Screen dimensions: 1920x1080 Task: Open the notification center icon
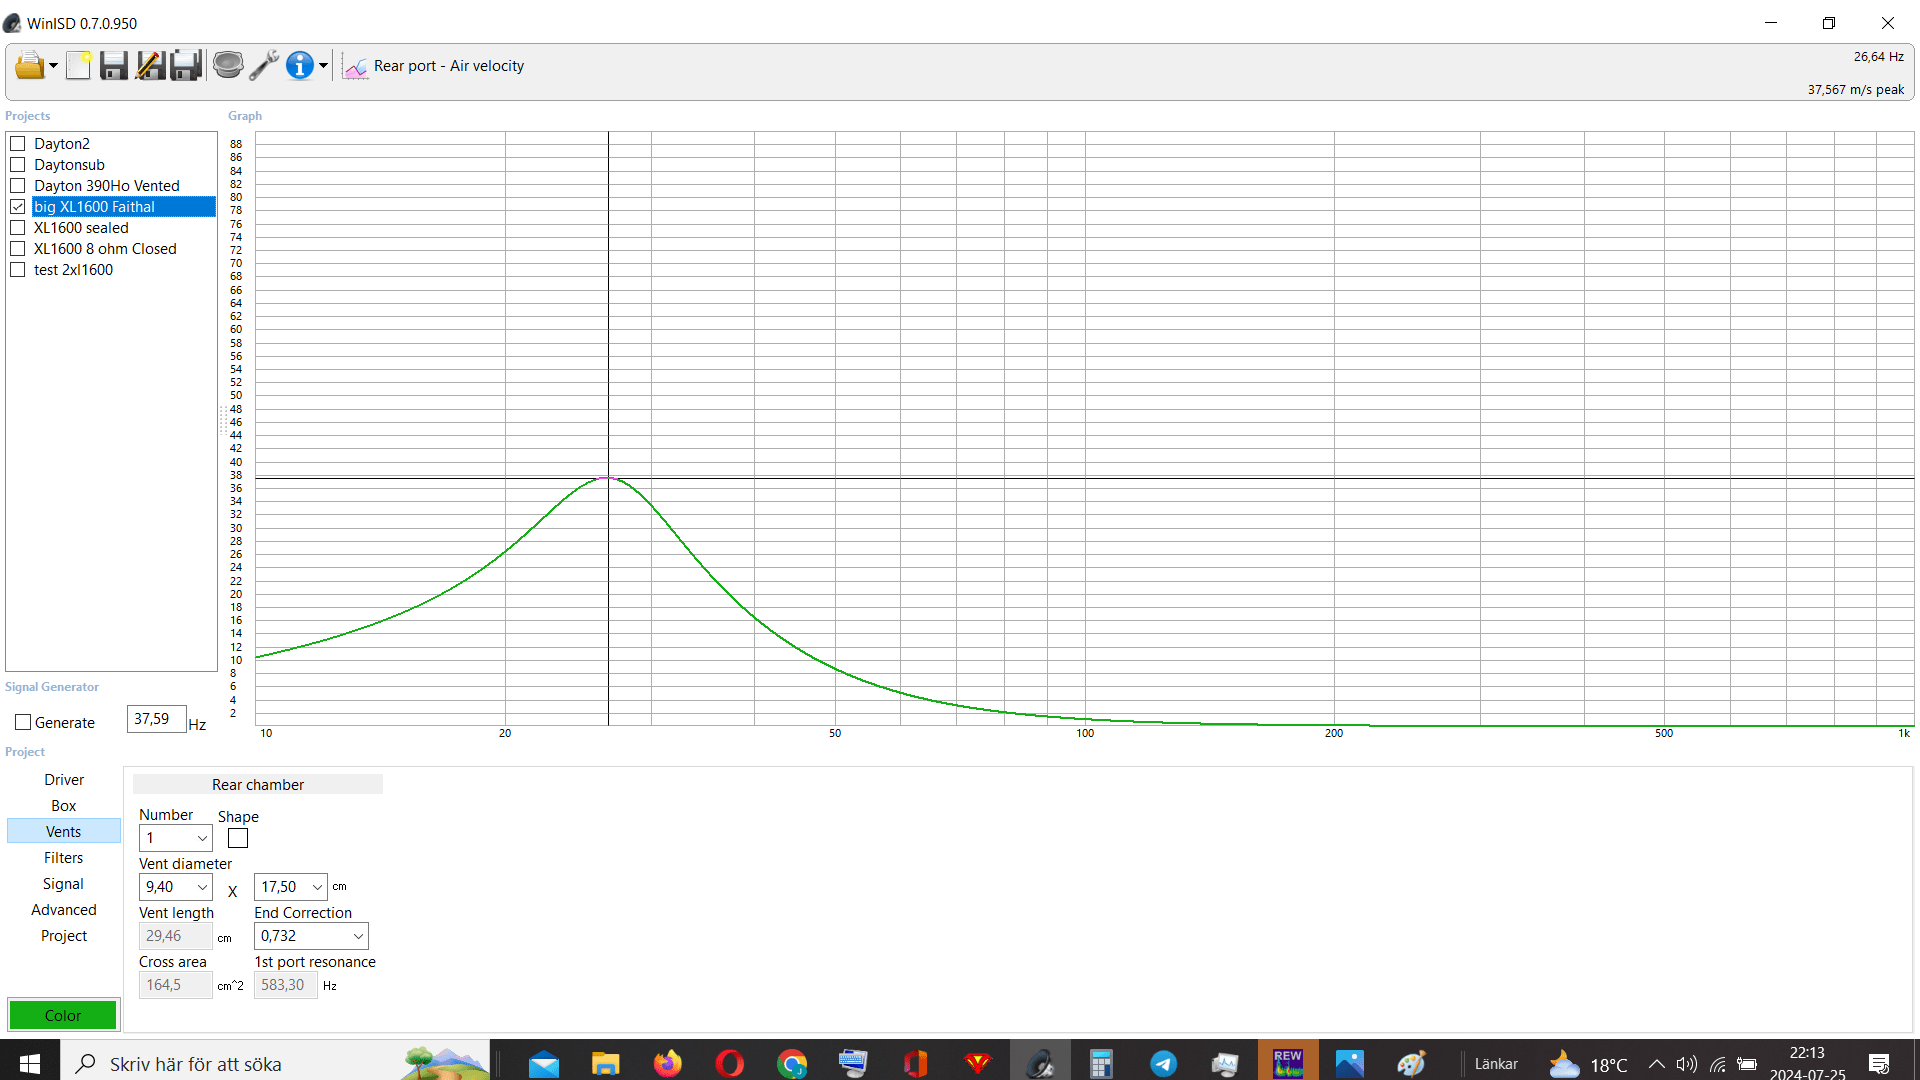pos(1879,1064)
